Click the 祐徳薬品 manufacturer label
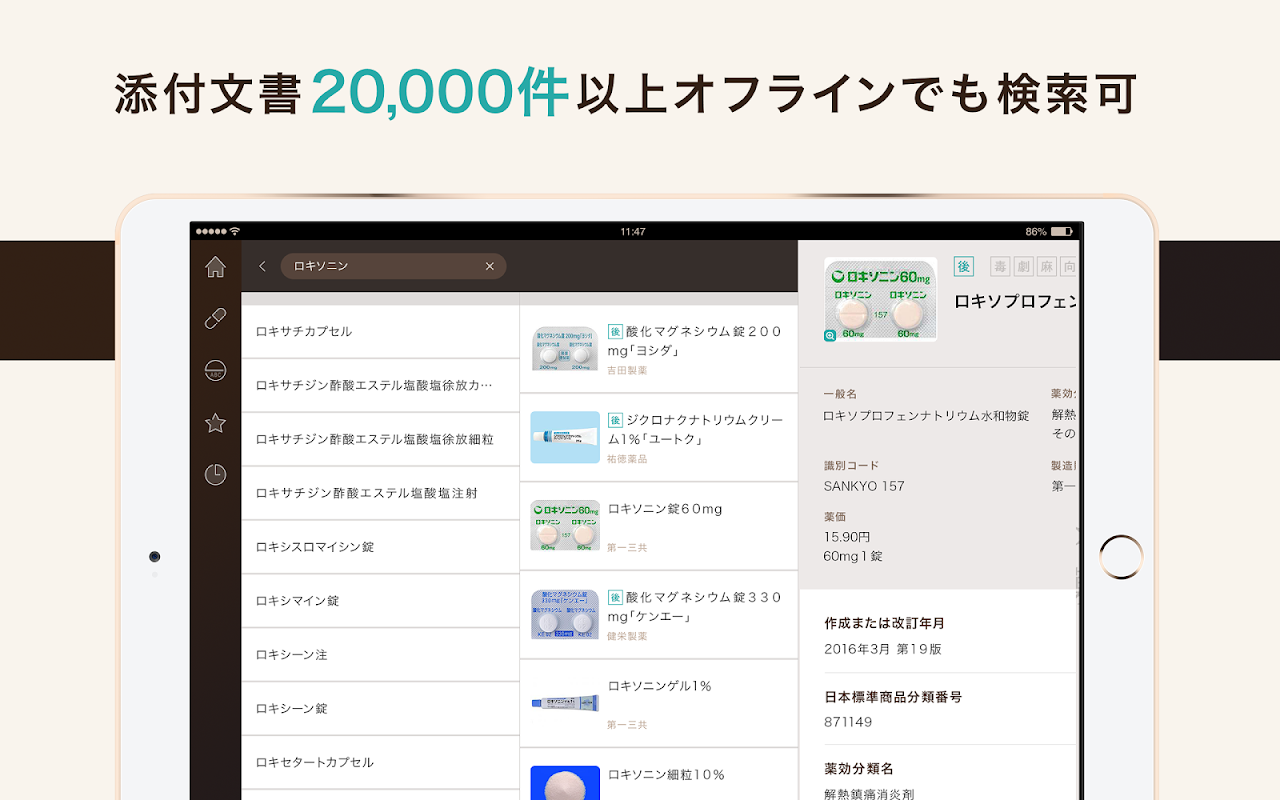 [627, 459]
